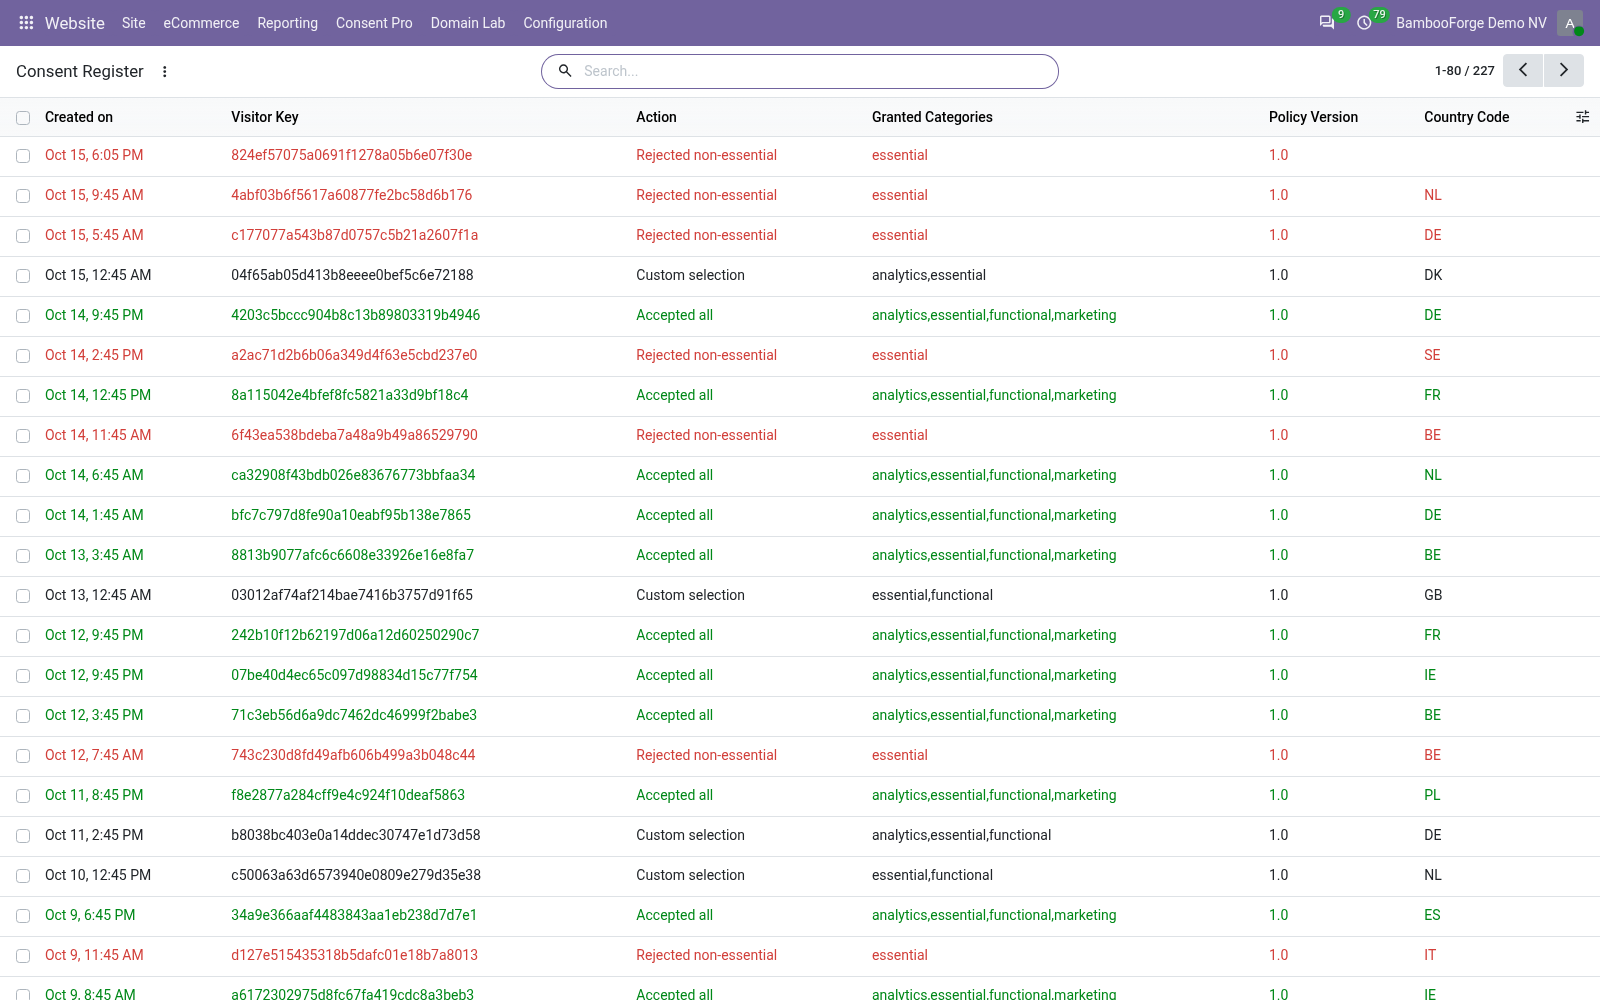Select the row with key 824ef57075a0691f1278a05b6e07f30e

23,156
